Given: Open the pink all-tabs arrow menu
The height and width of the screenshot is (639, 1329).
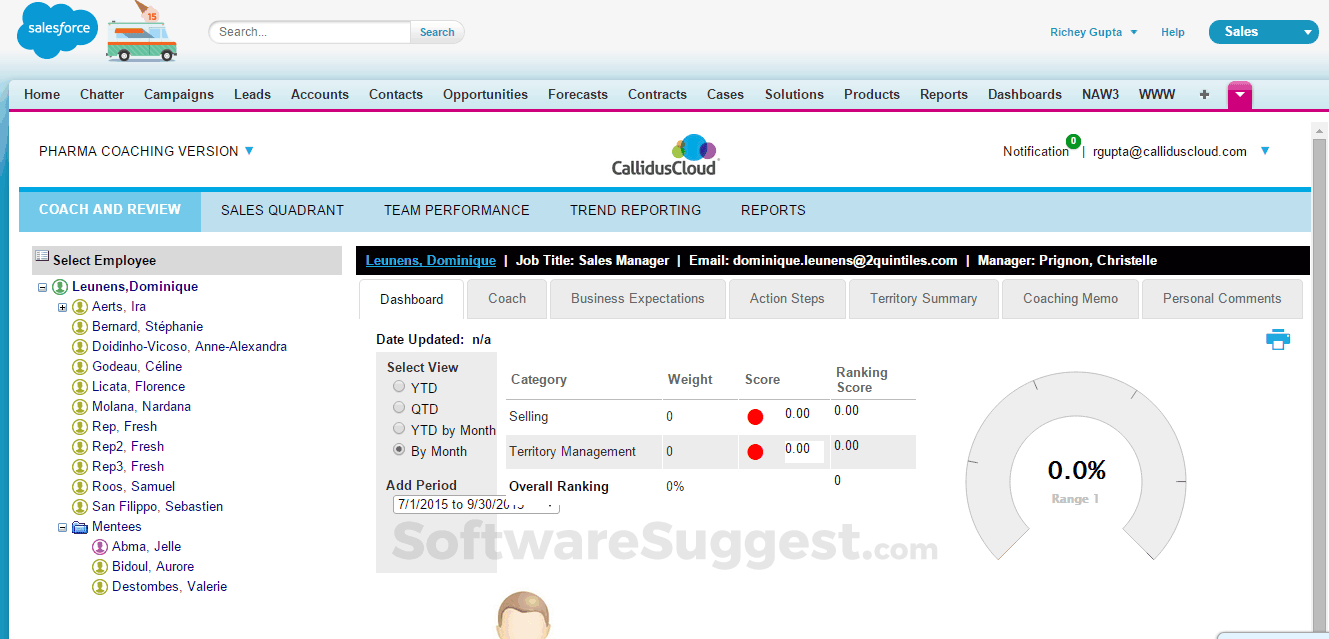Looking at the screenshot, I should [x=1240, y=95].
